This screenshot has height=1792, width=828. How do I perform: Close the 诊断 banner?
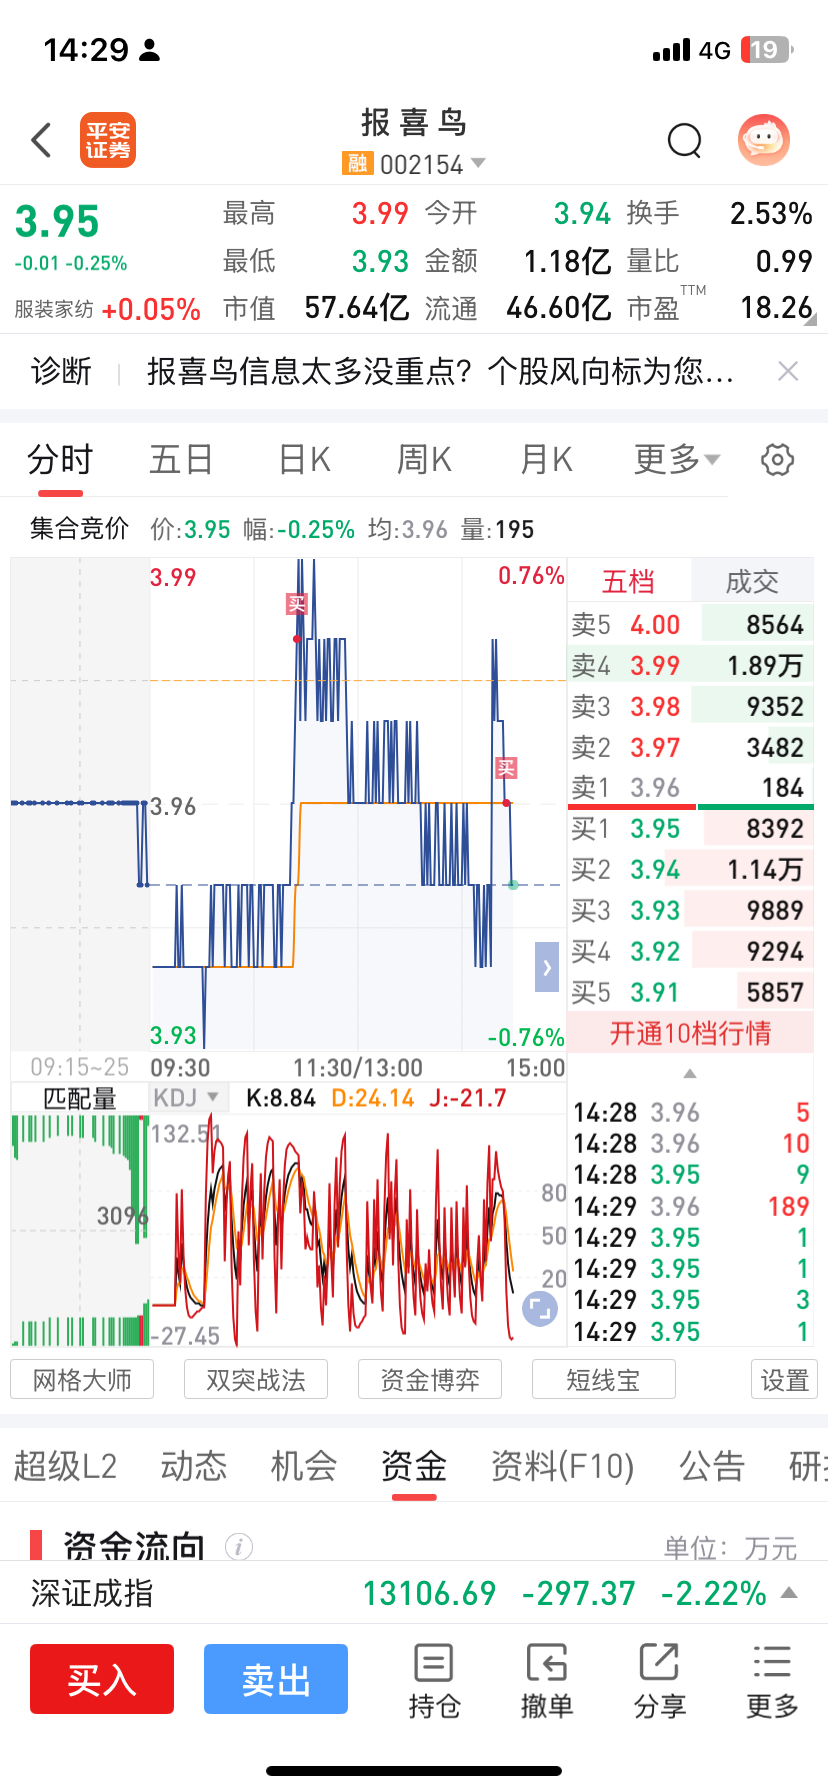tap(788, 372)
